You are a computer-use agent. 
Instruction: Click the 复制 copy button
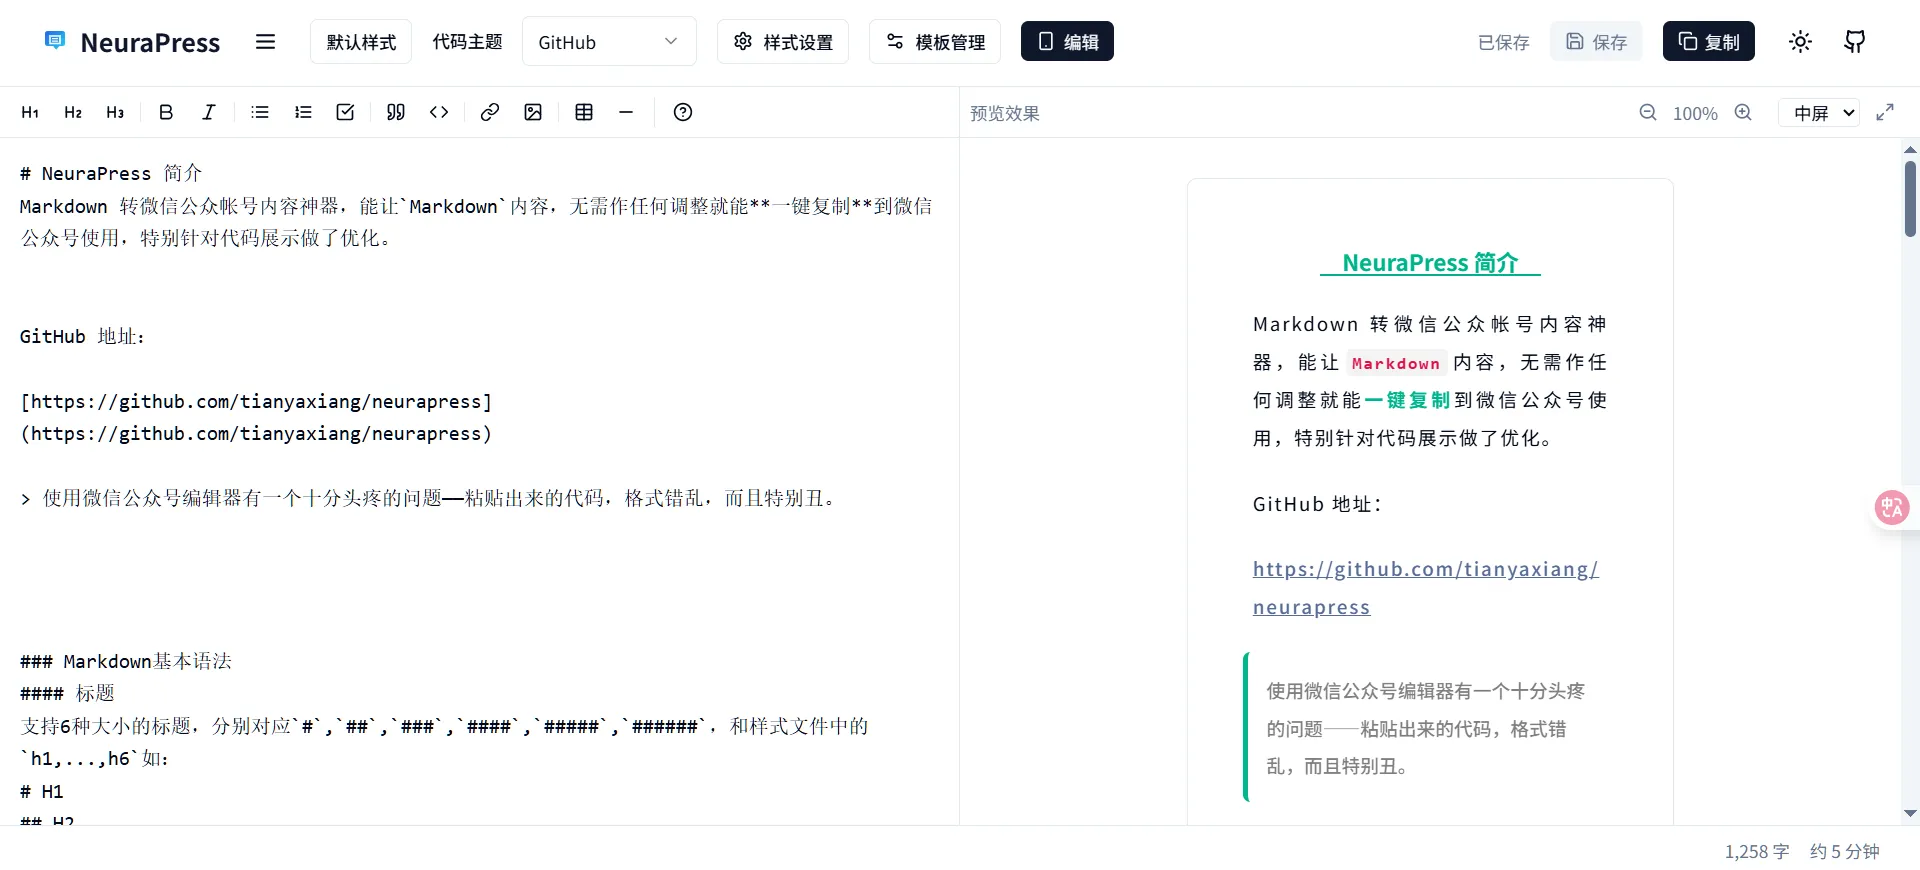(1708, 41)
